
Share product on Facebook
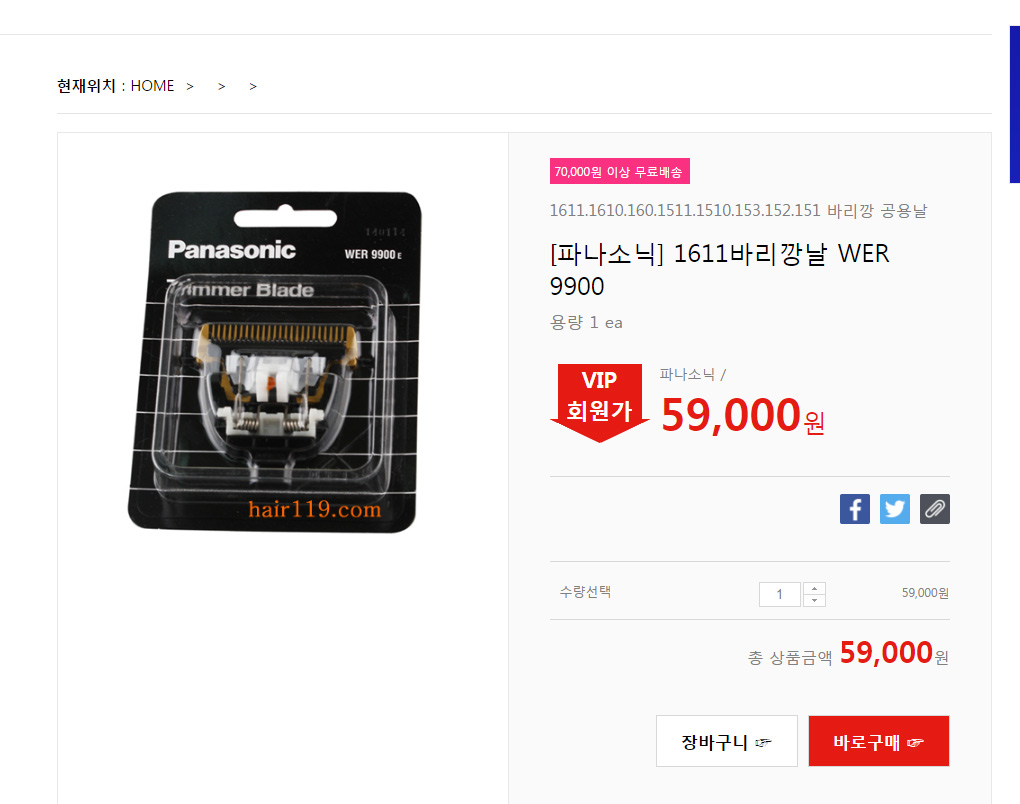(x=855, y=509)
